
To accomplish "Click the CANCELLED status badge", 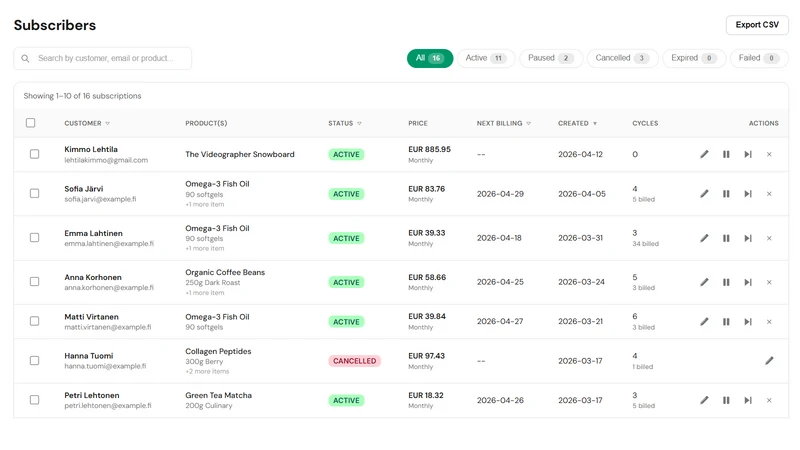I will (x=355, y=361).
